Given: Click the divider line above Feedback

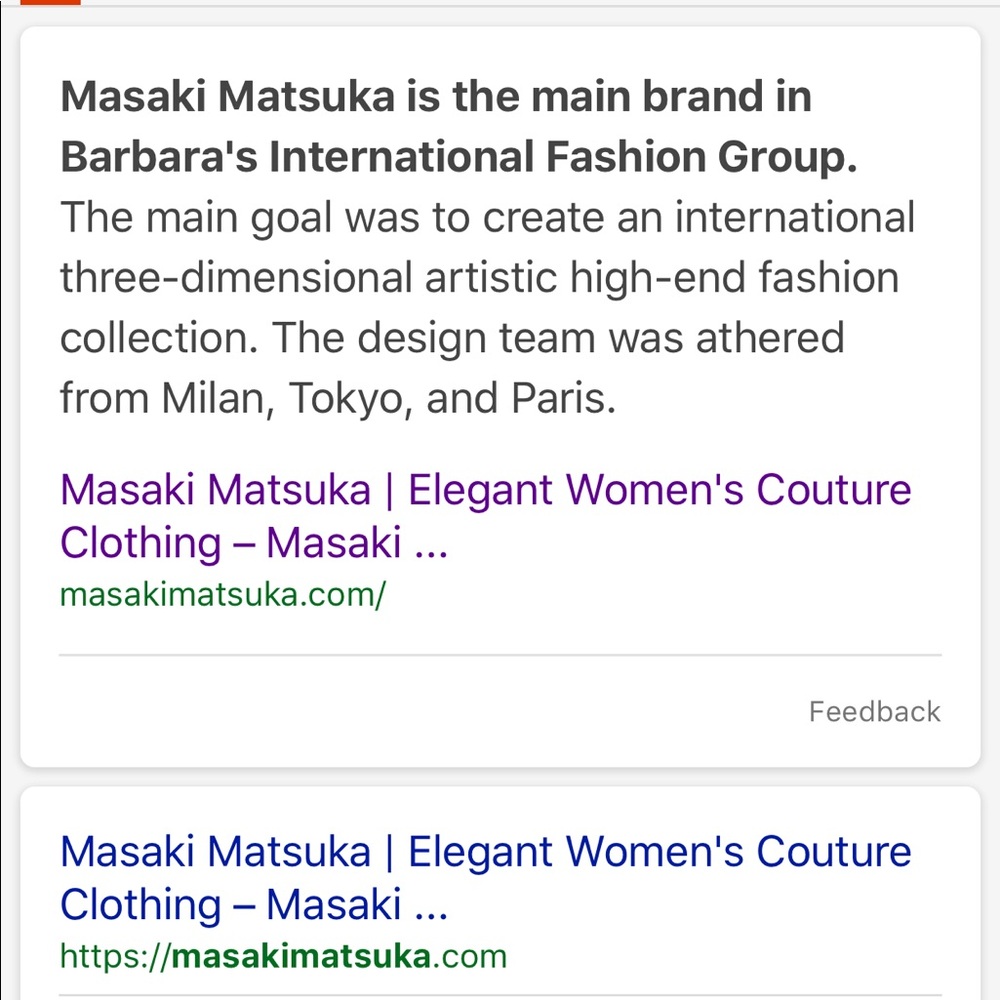Looking at the screenshot, I should tap(500, 654).
